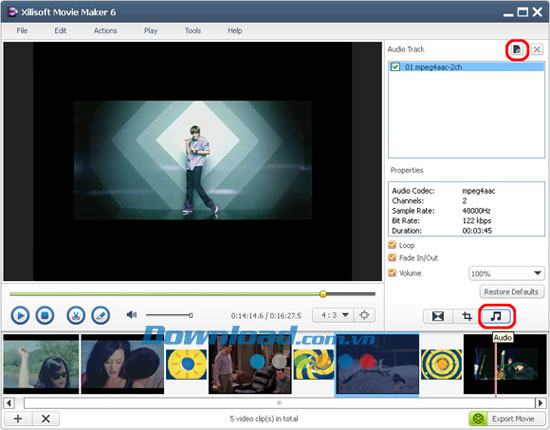Switch to the crop panel

[467, 316]
